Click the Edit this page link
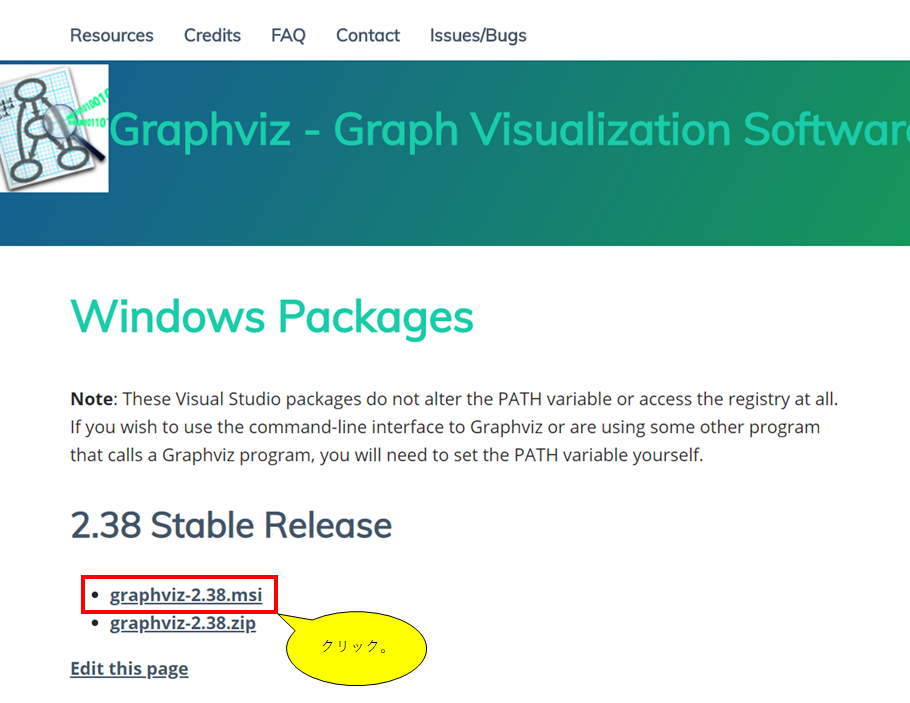910x703 pixels. (x=129, y=668)
